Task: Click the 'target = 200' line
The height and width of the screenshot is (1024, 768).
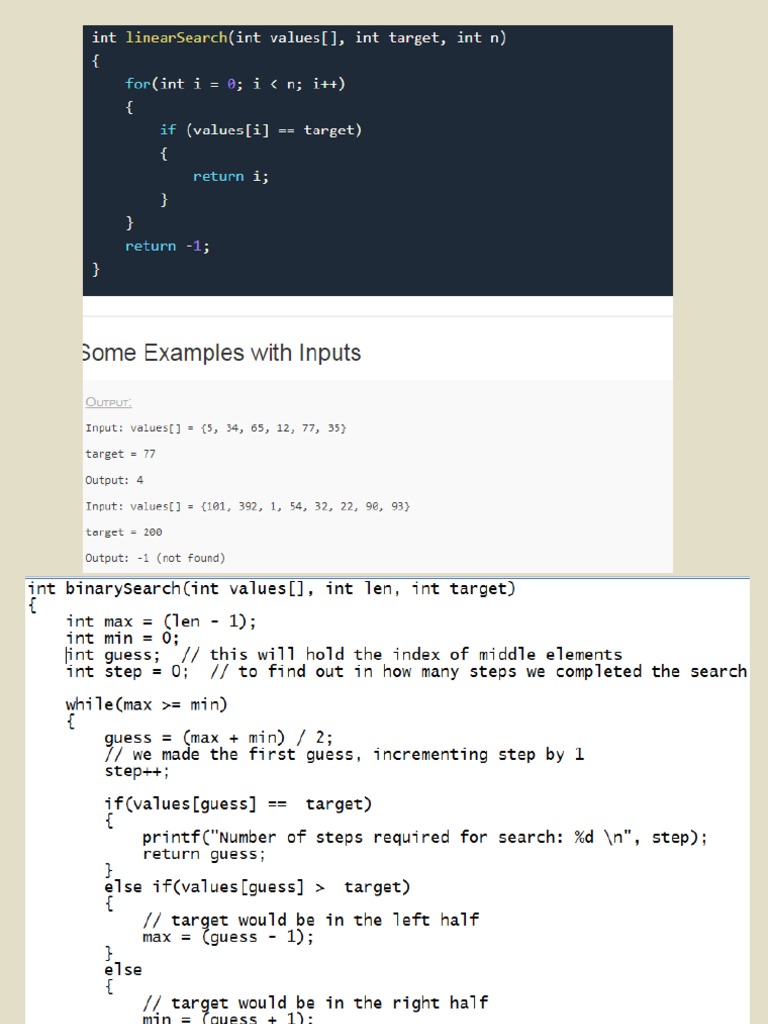Action: pyautogui.click(x=123, y=532)
